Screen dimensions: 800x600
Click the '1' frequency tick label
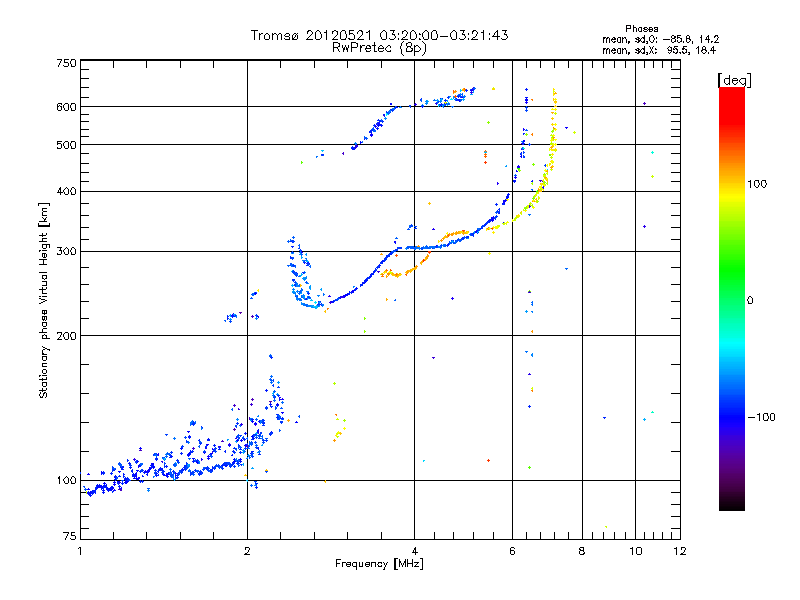[x=80, y=551]
